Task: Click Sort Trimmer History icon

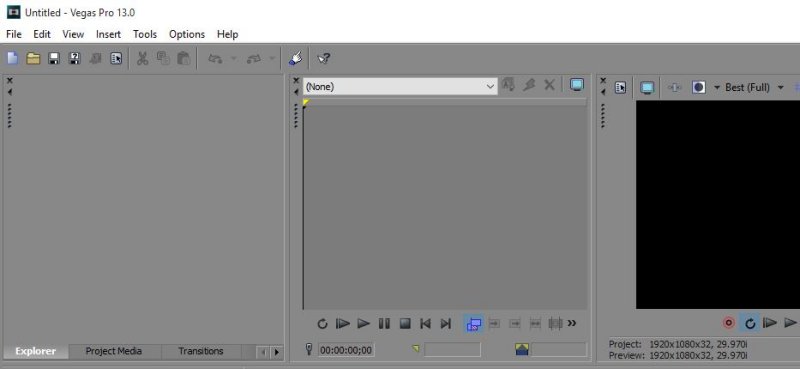Action: (x=508, y=85)
